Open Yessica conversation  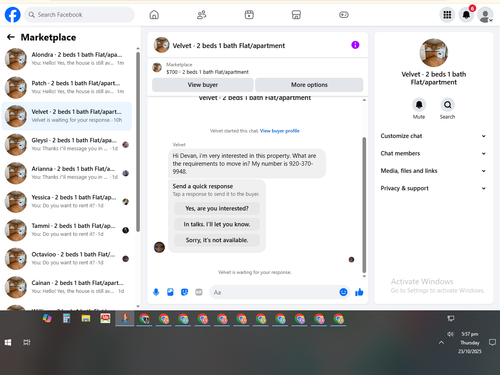pos(67,201)
